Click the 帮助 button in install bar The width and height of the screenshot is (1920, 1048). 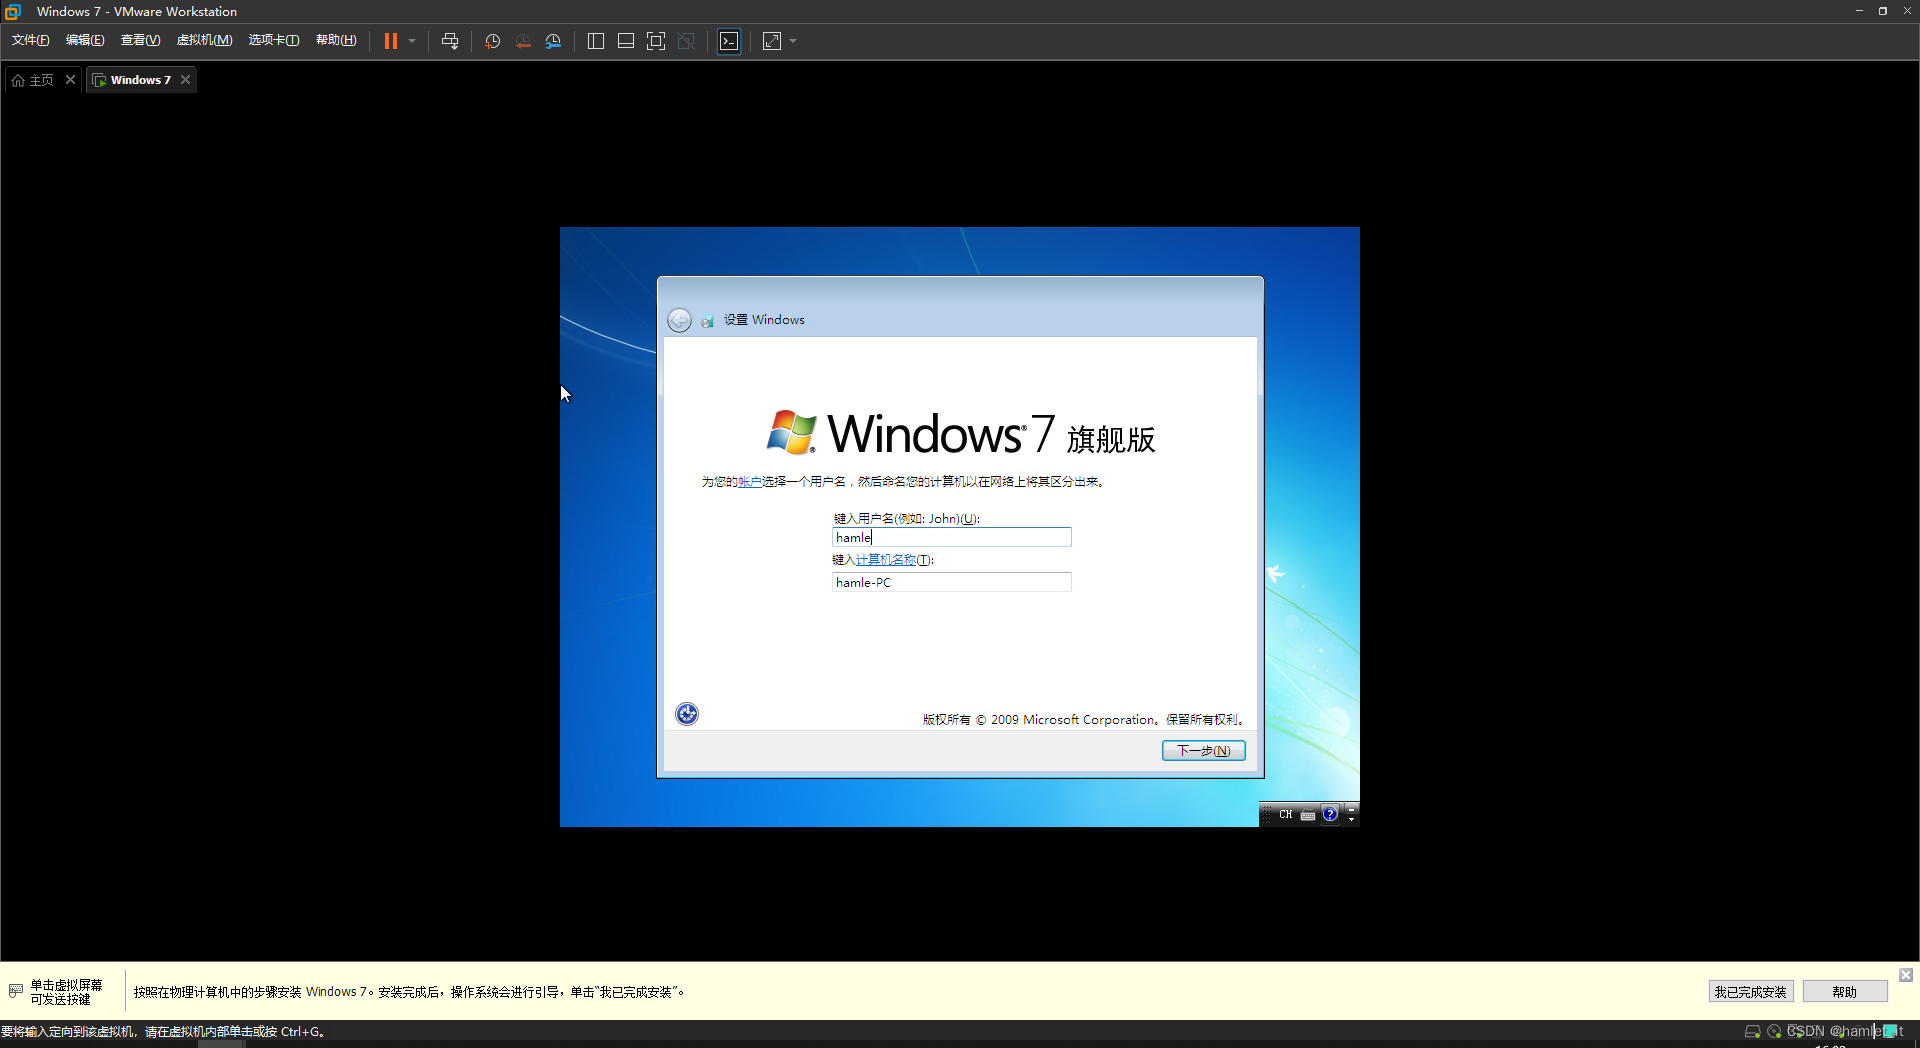coord(1844,992)
